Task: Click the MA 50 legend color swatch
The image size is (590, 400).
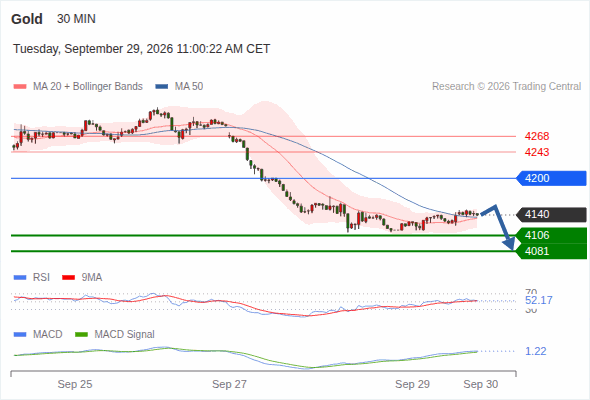Action: (162, 87)
